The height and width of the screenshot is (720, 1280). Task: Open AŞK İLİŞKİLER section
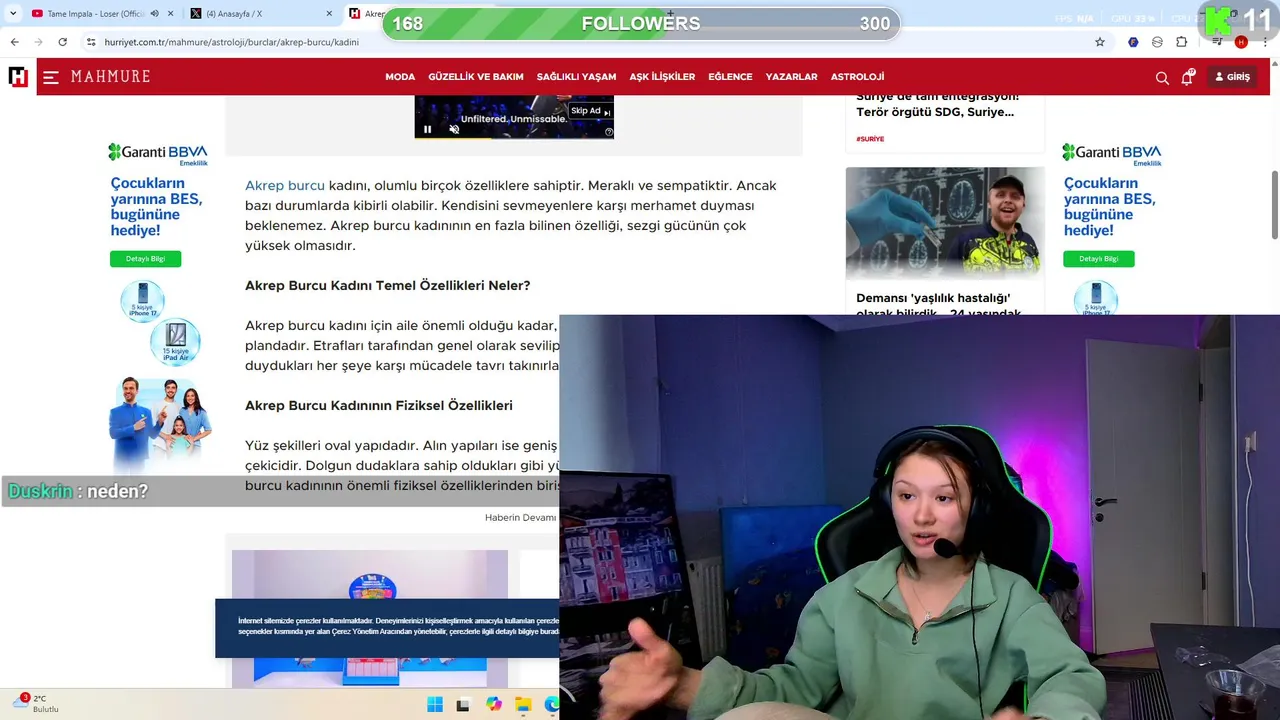[x=662, y=77]
